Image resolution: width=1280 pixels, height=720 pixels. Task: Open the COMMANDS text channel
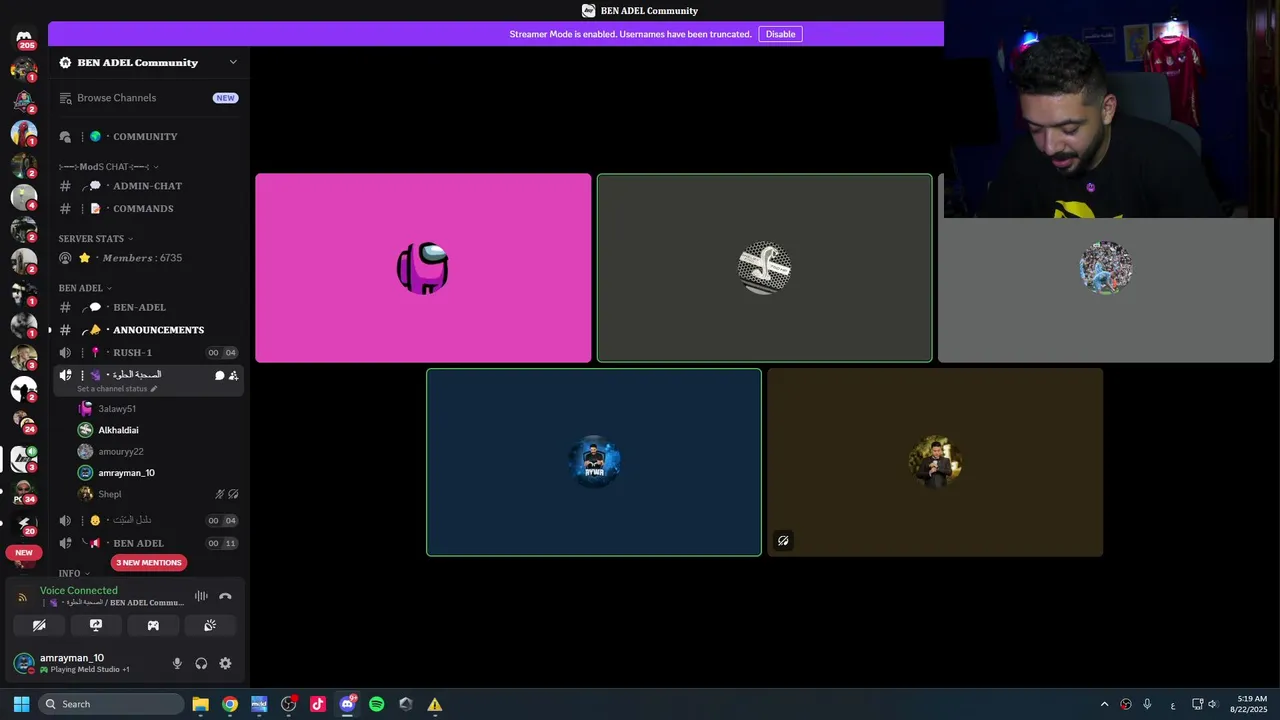click(148, 209)
